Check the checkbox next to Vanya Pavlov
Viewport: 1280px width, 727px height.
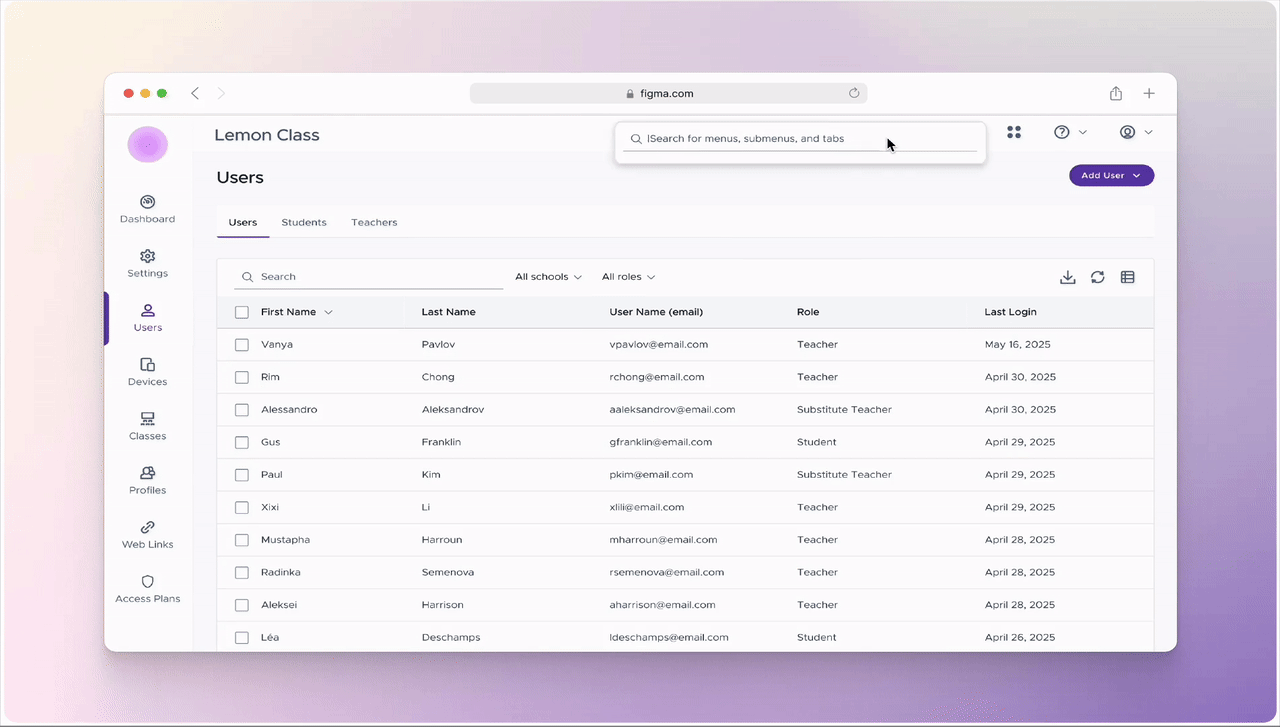[x=241, y=344]
